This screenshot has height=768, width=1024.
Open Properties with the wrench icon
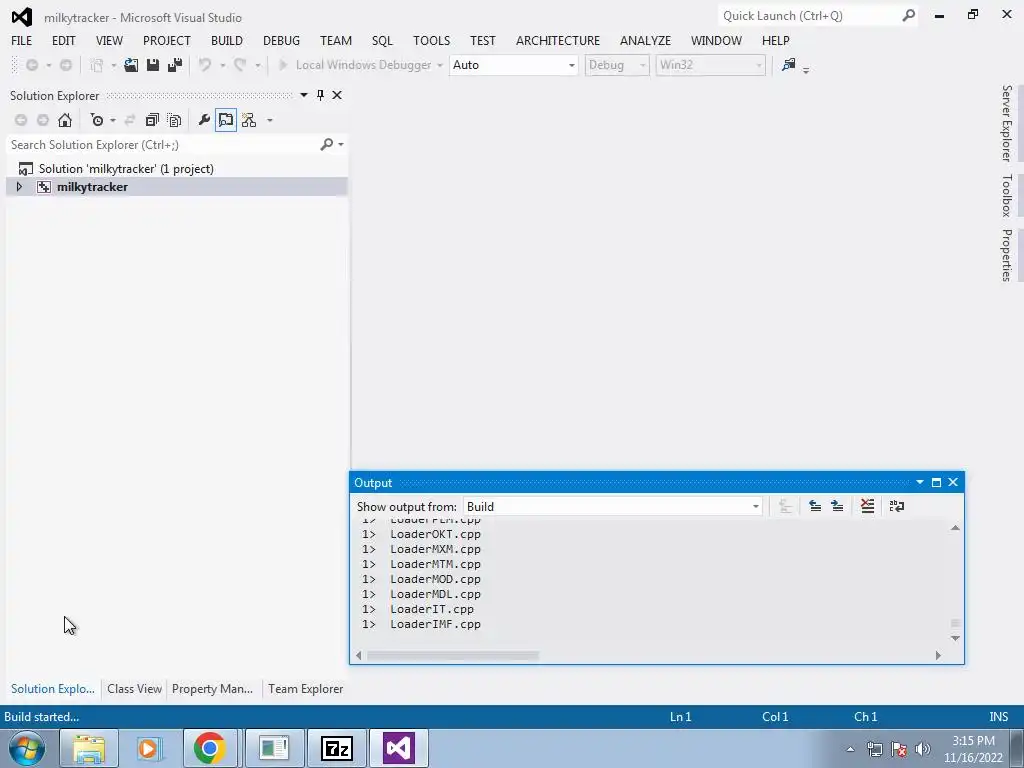click(x=204, y=120)
